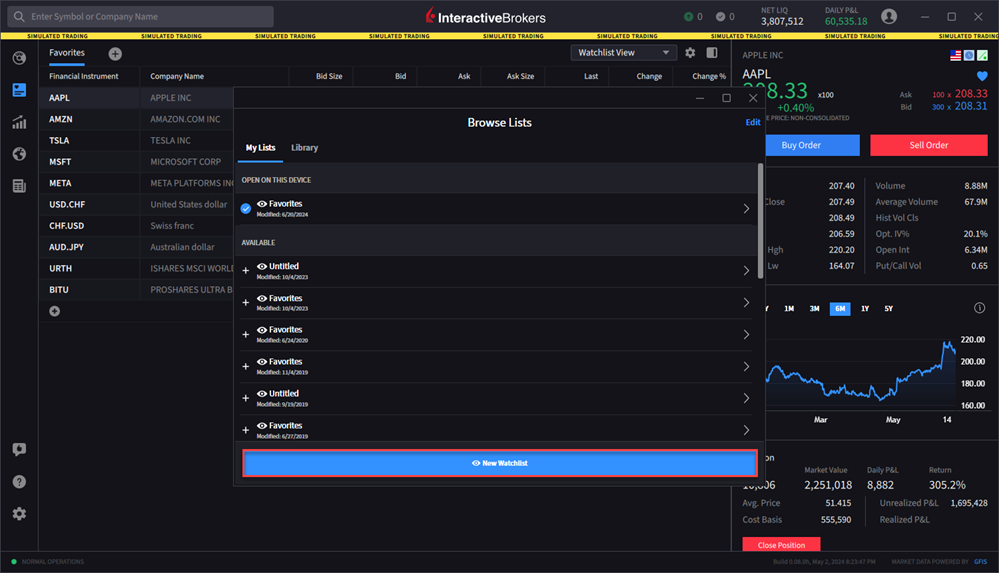Switch to Library tab
Viewport: 999px width, 573px height.
click(305, 148)
